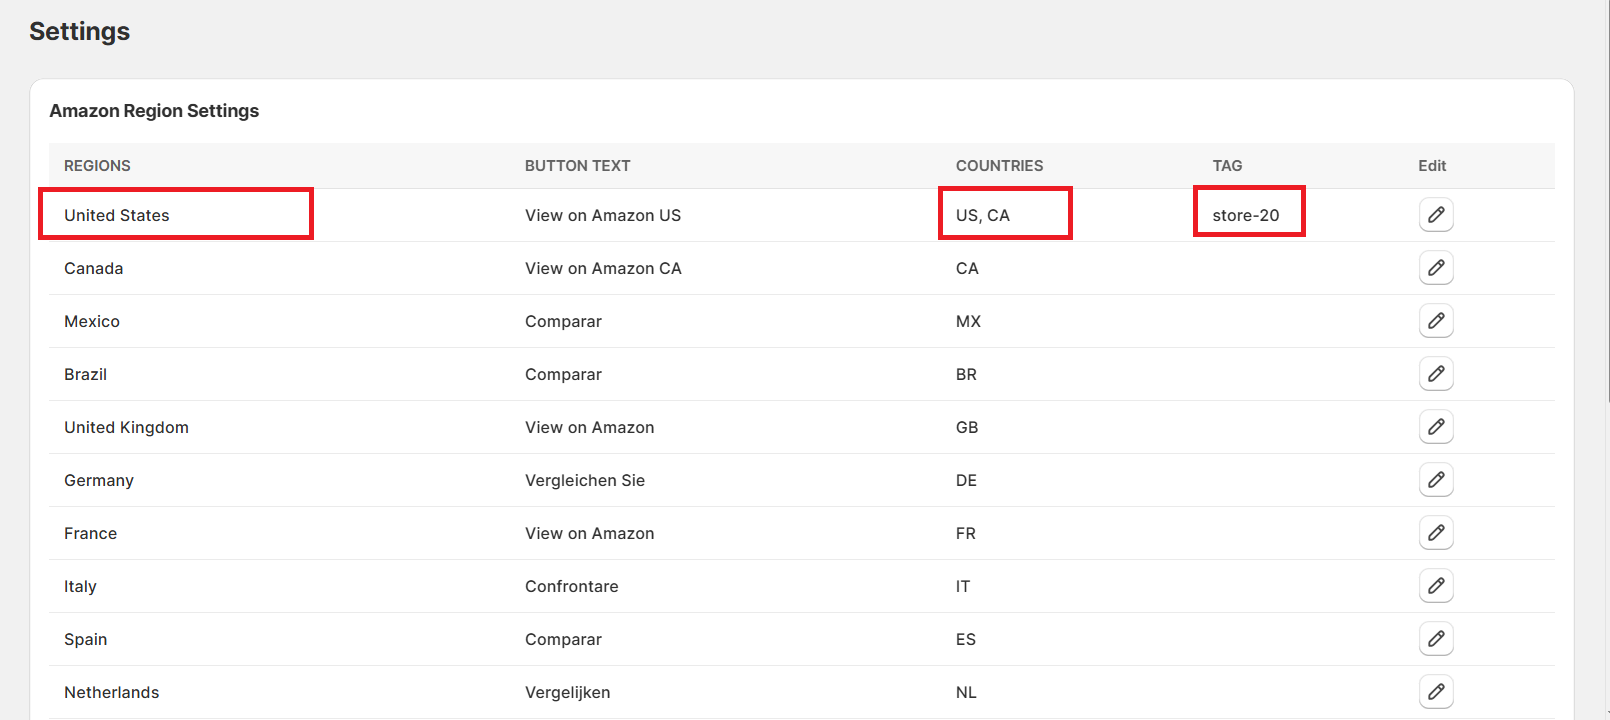
Task: Click the Edit column header
Action: [x=1432, y=166]
